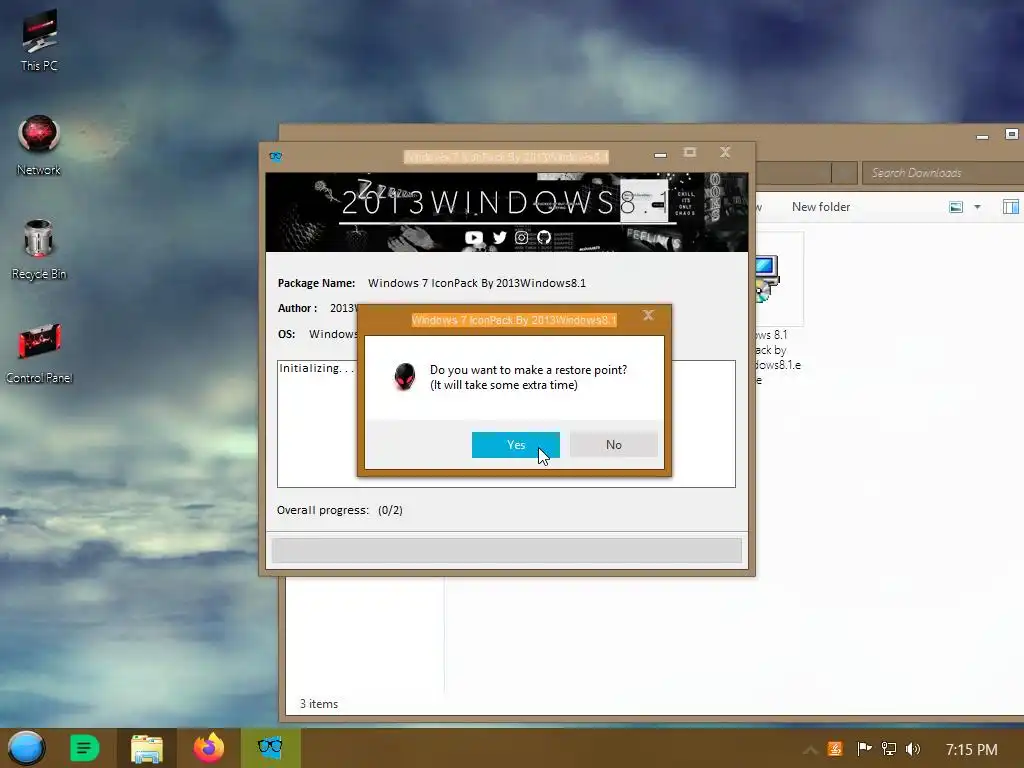Open the Instagram icon in banner
Image resolution: width=1024 pixels, height=768 pixels.
pyautogui.click(x=522, y=238)
